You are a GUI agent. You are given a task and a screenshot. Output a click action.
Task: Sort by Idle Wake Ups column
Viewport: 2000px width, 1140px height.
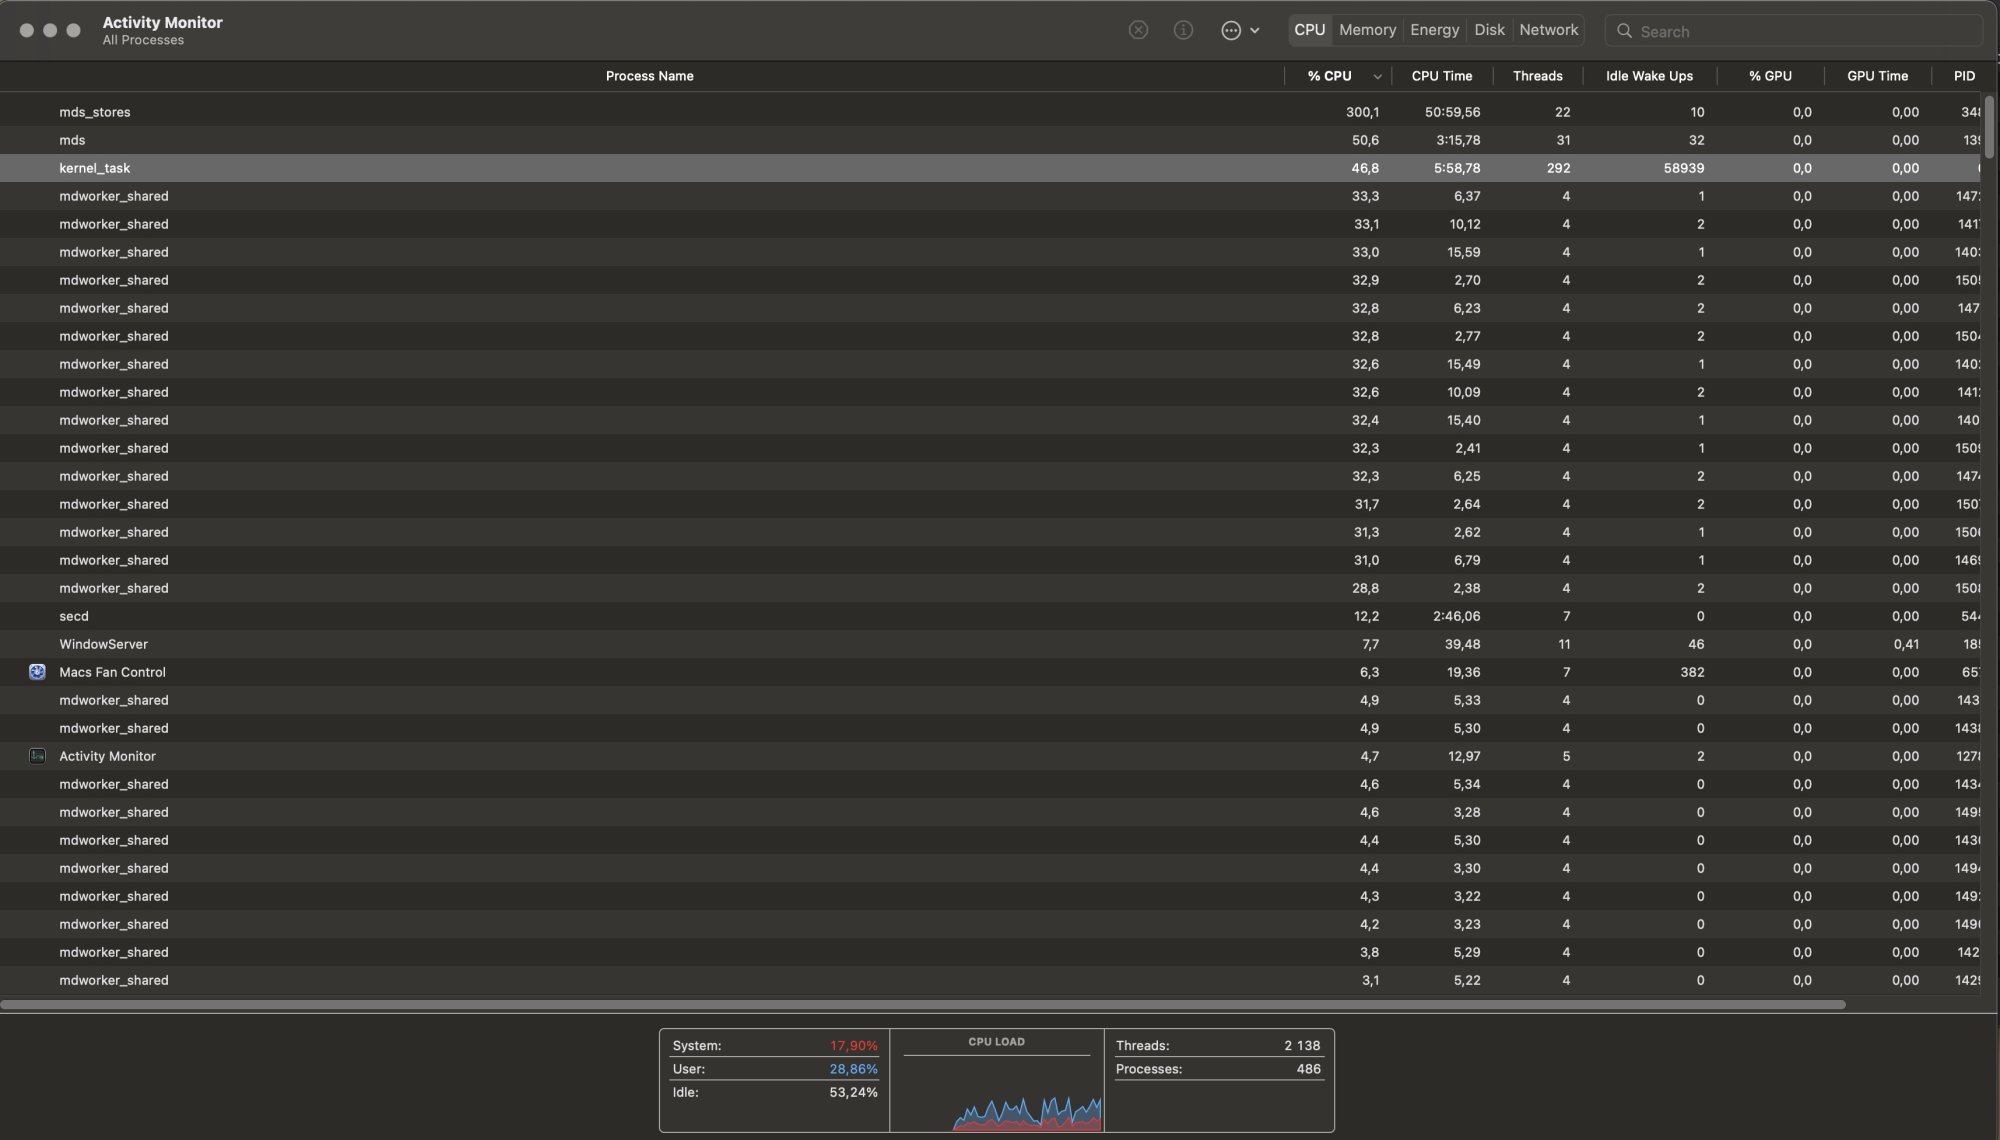[x=1649, y=76]
